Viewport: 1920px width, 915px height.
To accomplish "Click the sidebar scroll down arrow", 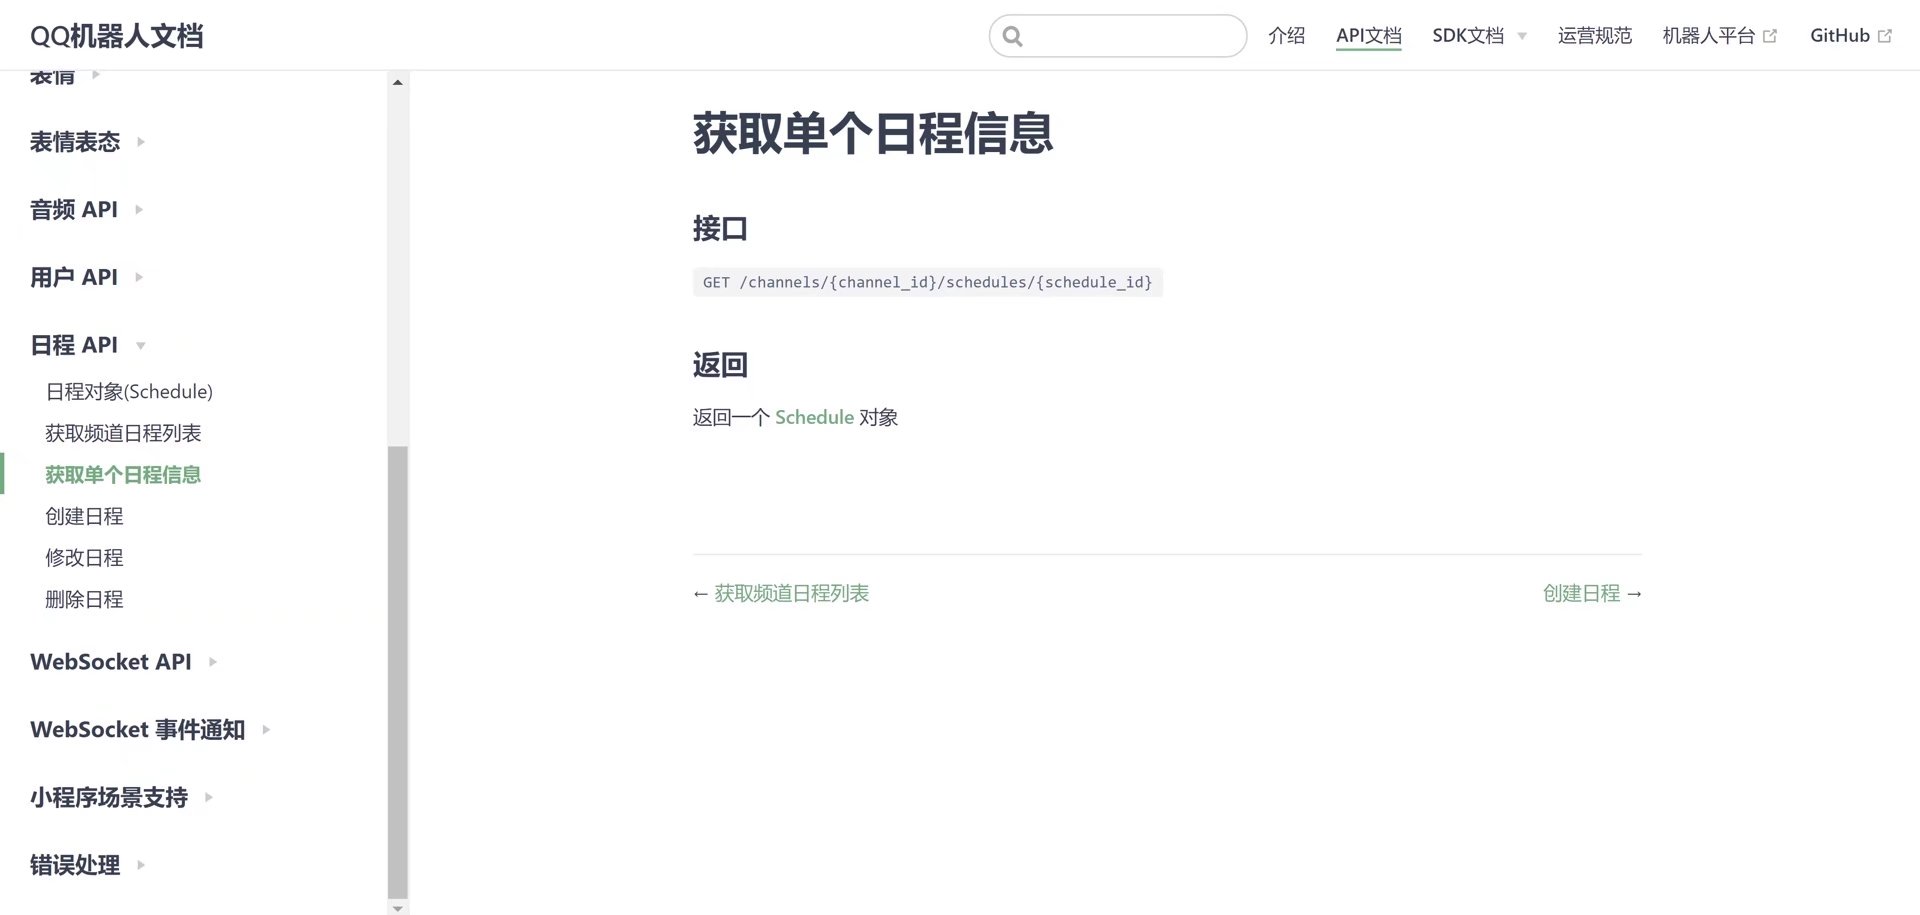I will [398, 908].
